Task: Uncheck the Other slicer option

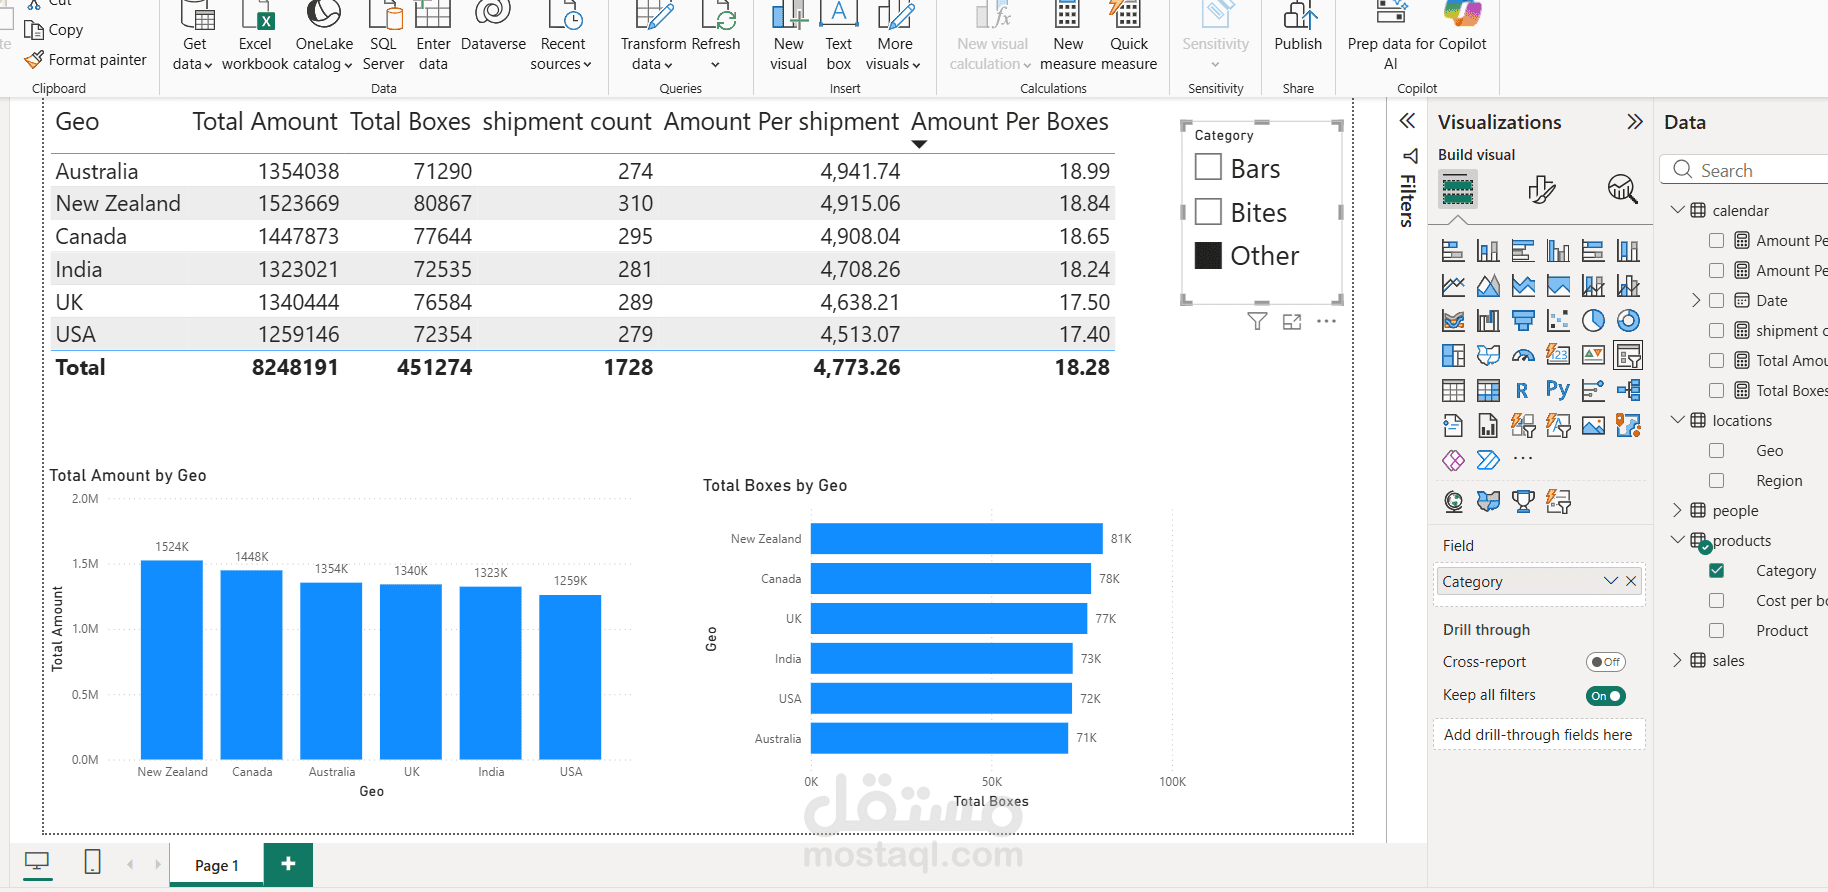Action: click(x=1208, y=255)
